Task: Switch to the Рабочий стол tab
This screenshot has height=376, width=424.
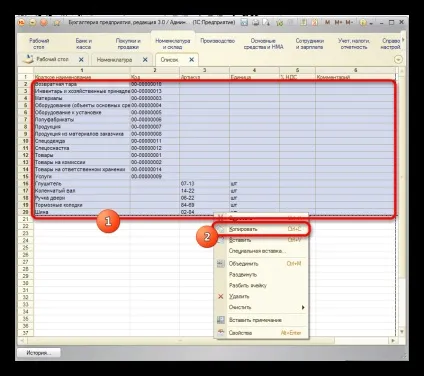Action: pyautogui.click(x=52, y=59)
